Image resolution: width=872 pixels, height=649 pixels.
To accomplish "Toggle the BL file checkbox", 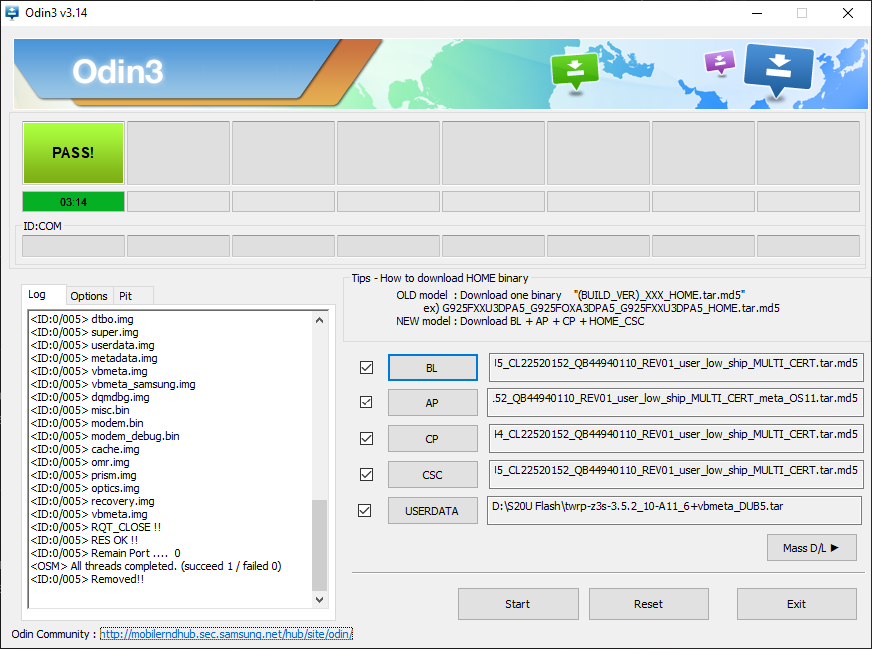I will (366, 368).
